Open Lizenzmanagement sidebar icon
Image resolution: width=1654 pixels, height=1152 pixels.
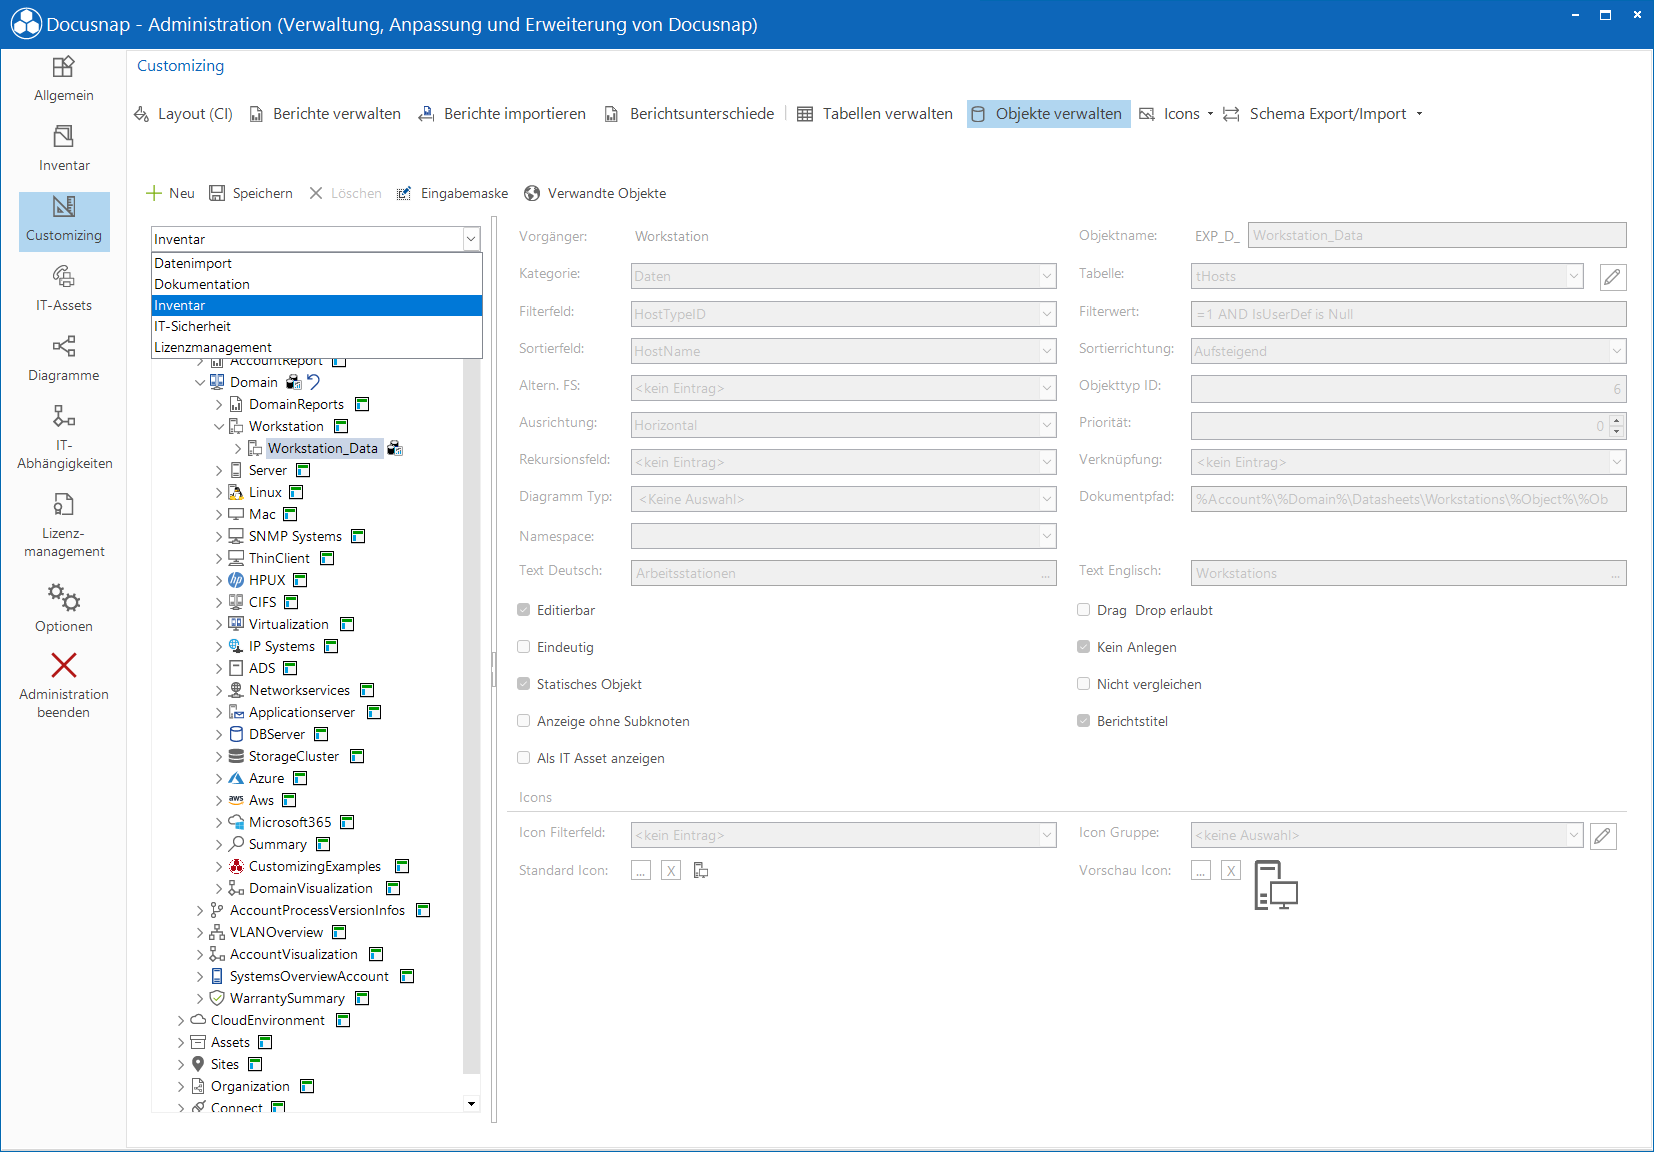pos(64,525)
